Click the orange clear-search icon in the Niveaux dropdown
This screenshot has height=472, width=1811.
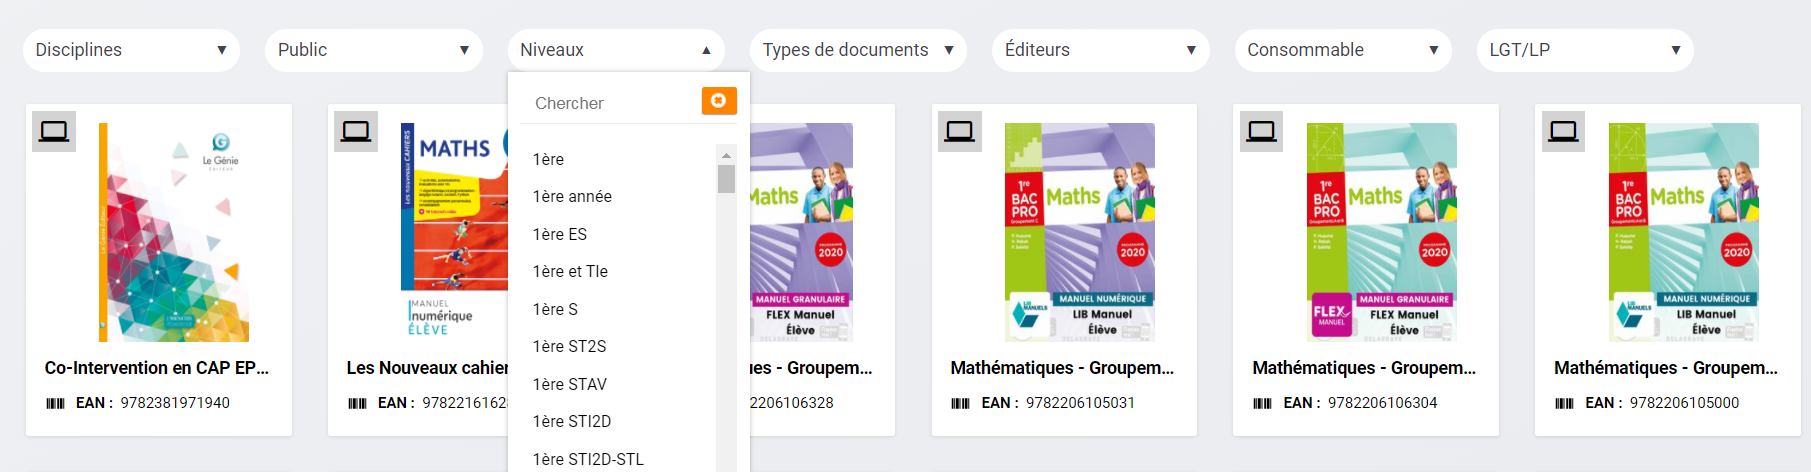click(x=719, y=101)
